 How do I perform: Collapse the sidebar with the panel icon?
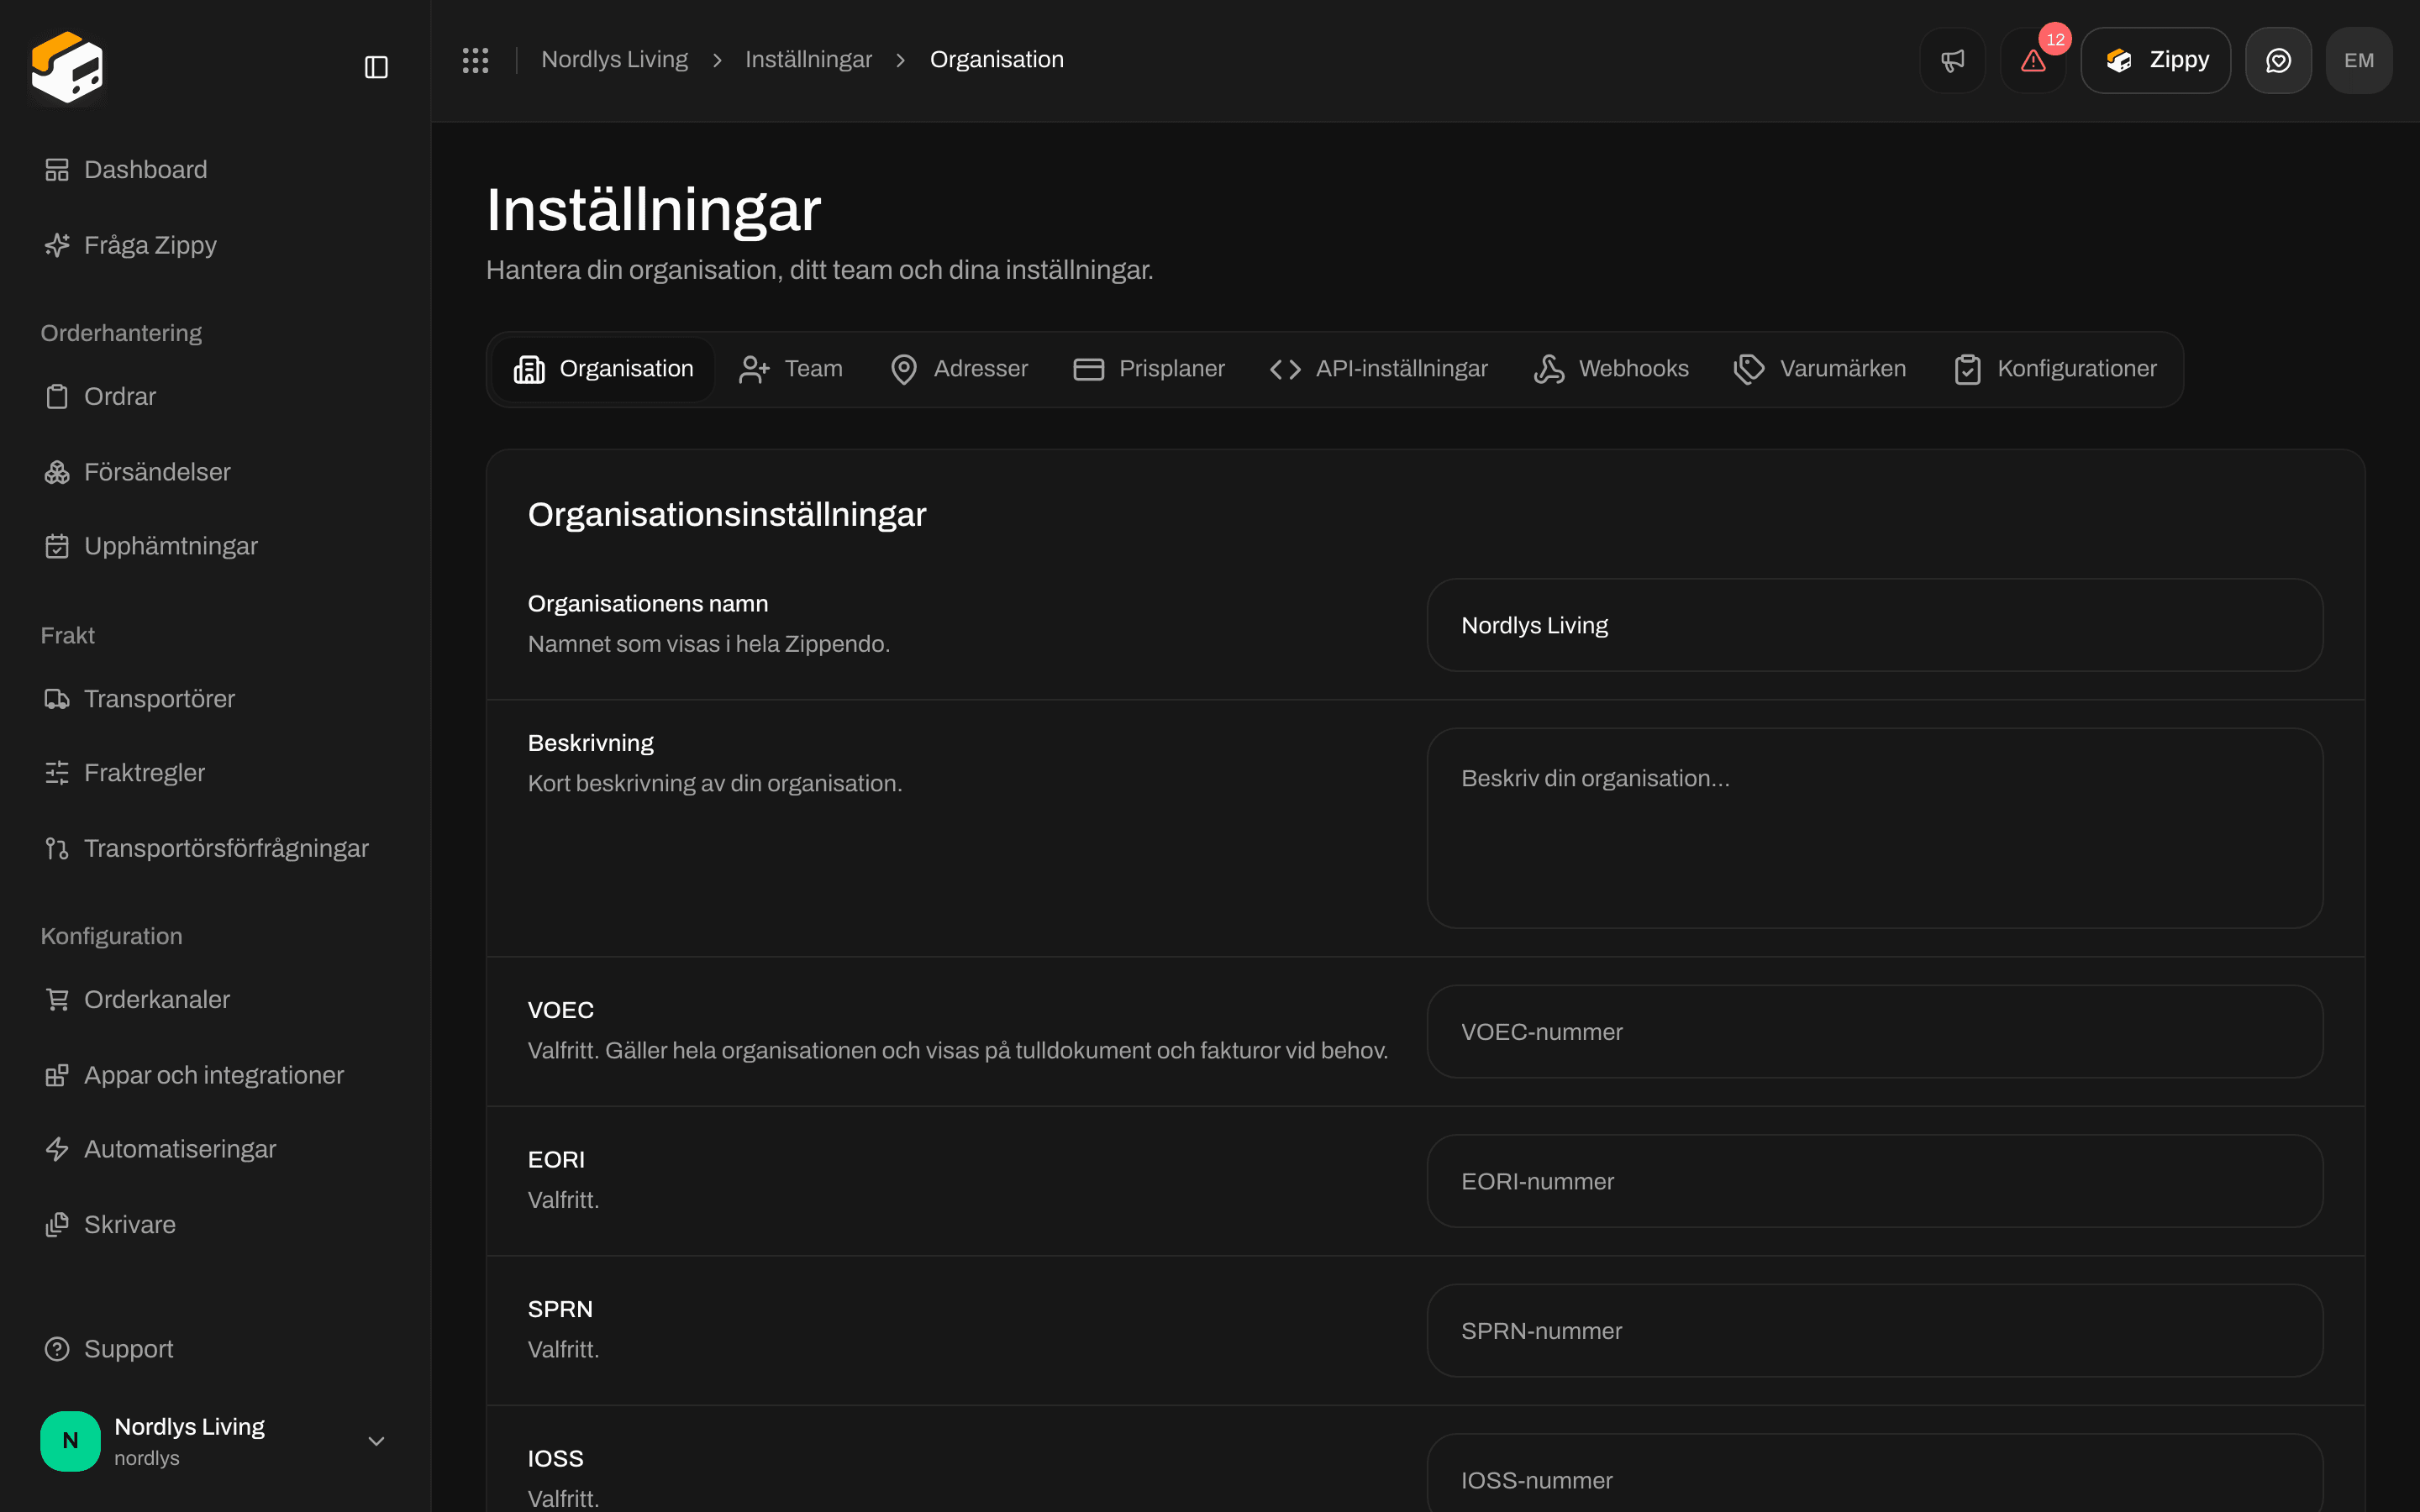pyautogui.click(x=376, y=67)
